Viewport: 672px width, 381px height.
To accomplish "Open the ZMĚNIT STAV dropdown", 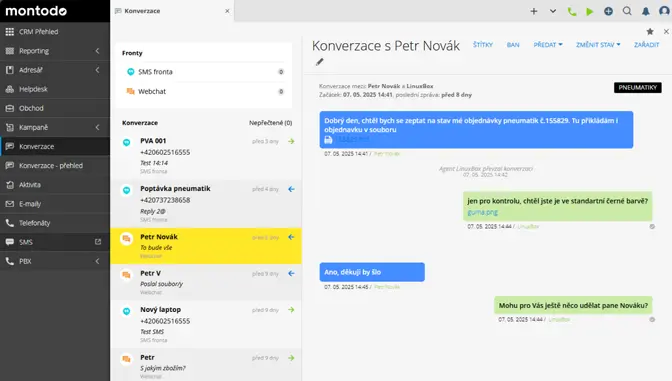I will [598, 45].
